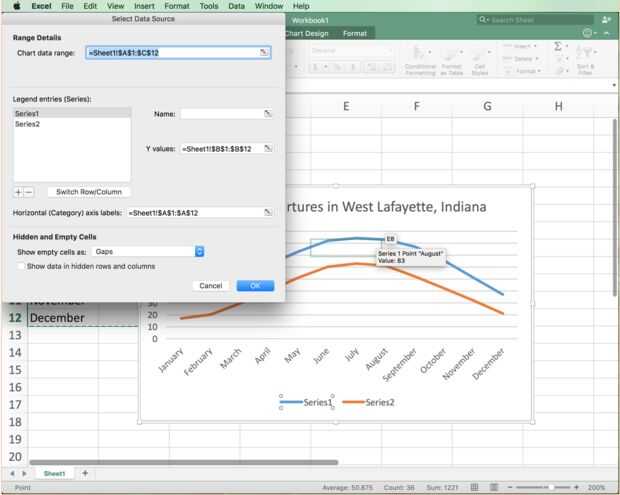The width and height of the screenshot is (620, 495).
Task: Click the vertical scrollbar of the sheet
Action: click(x=615, y=208)
